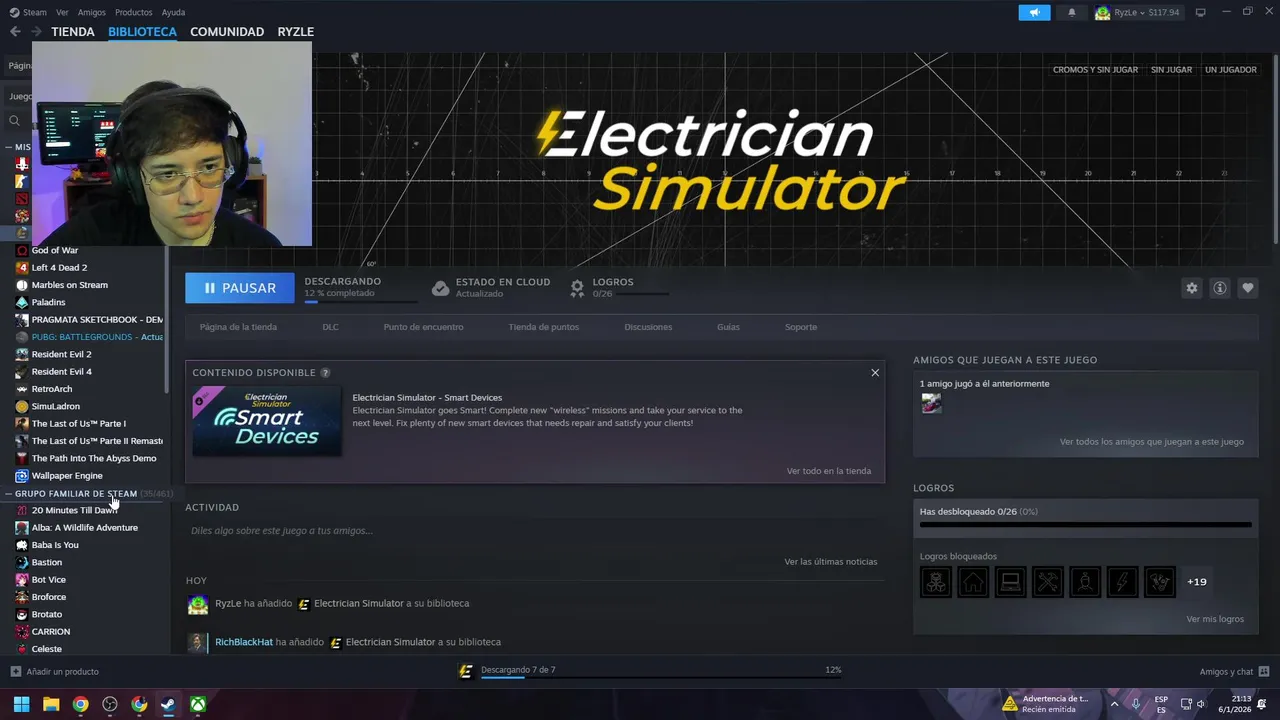This screenshot has width=1280, height=720.
Task: Click the download progress bar under Descargando
Action: (x=361, y=301)
